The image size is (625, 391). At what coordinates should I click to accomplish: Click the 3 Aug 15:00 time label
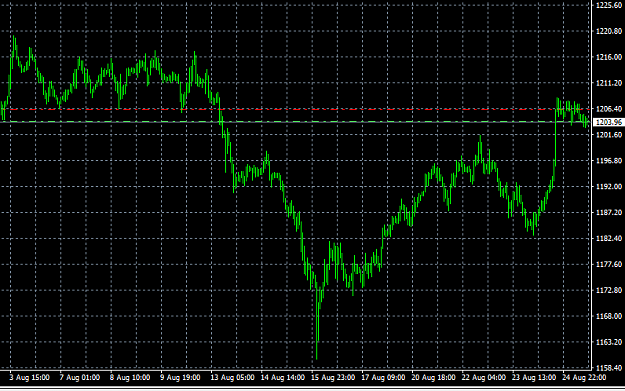tap(30, 377)
